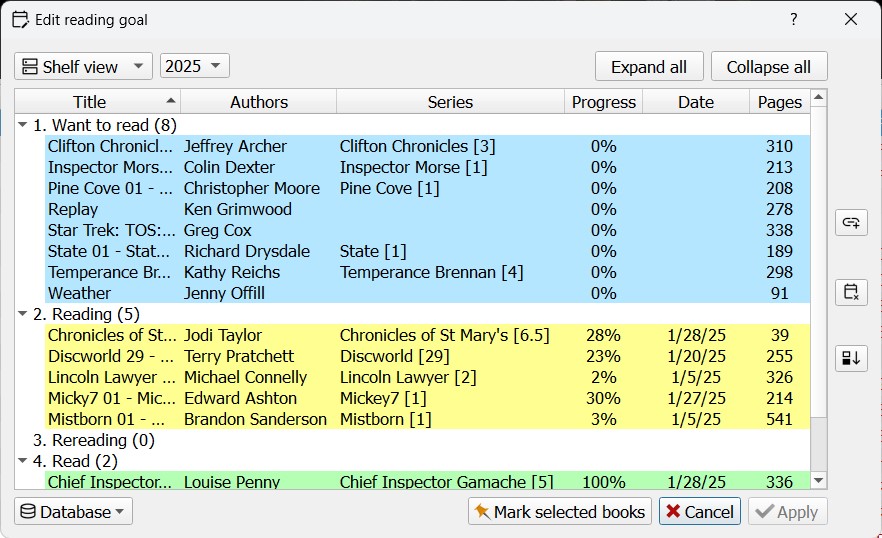Click the Collapse all button
This screenshot has height=538, width=882.
point(769,67)
